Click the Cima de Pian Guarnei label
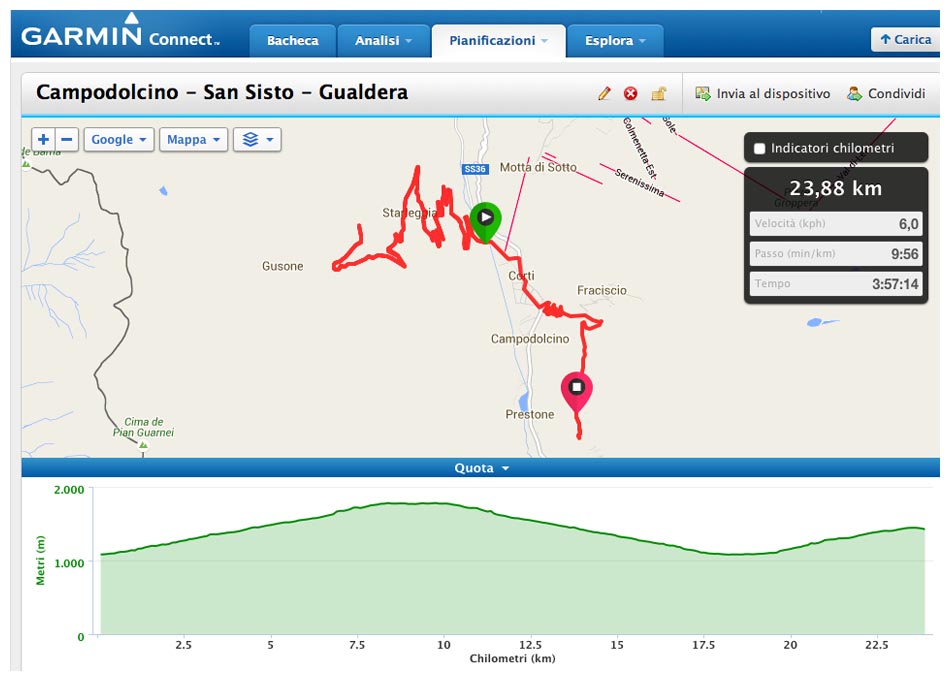 pyautogui.click(x=143, y=427)
